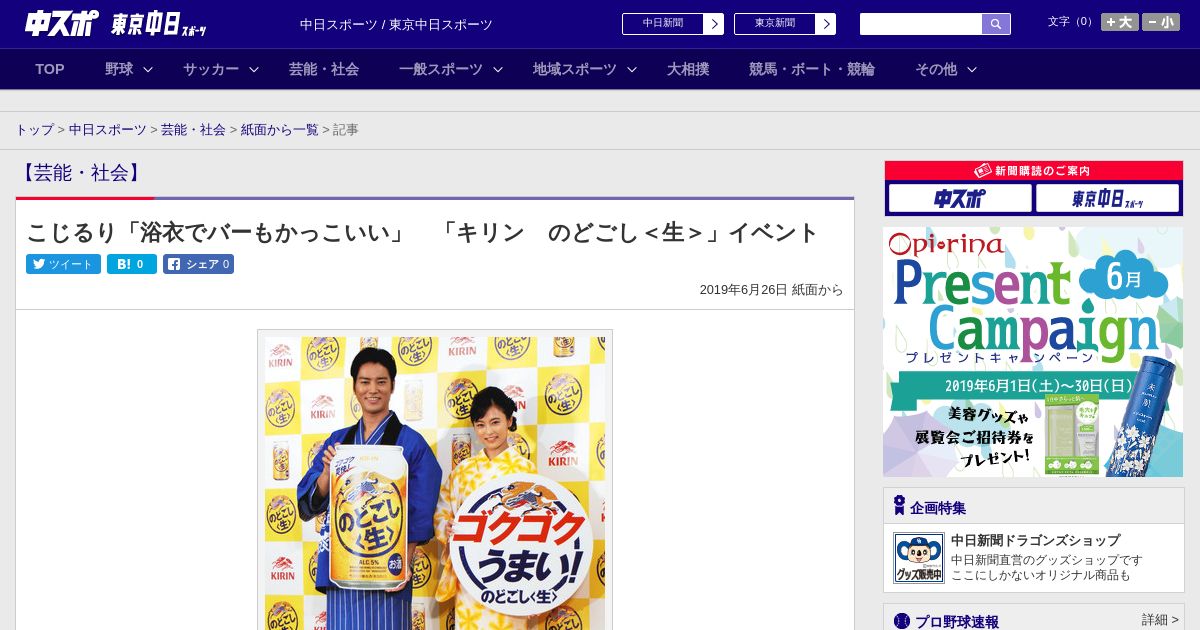
Task: Click 詳細 > link beside プロ野球速報
Action: (x=1160, y=620)
